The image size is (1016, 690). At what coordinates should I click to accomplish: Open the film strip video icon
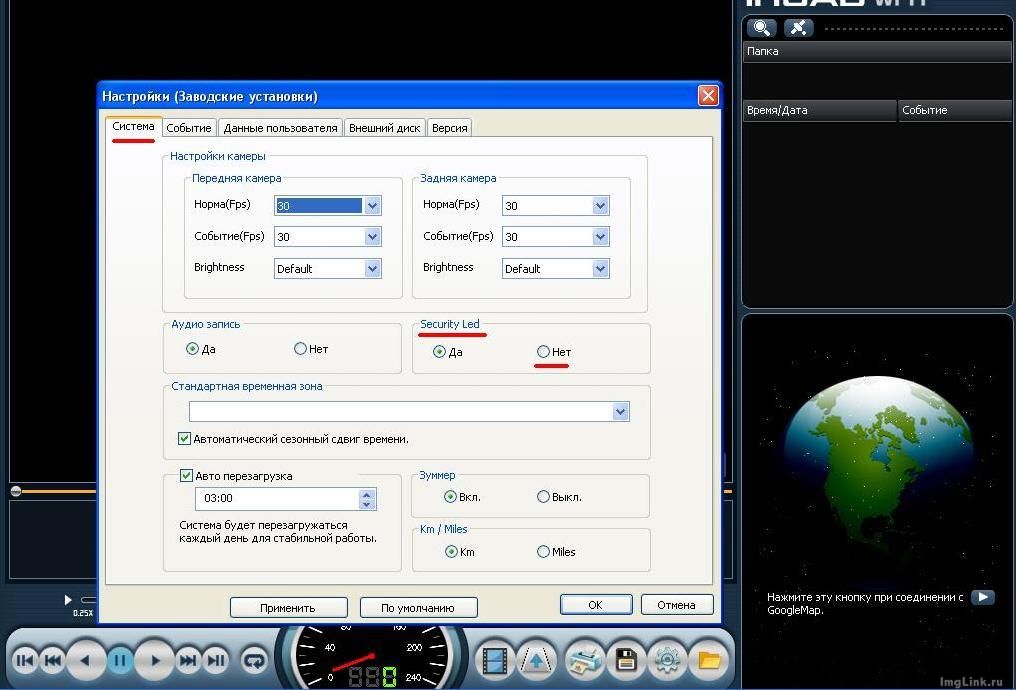(x=494, y=661)
